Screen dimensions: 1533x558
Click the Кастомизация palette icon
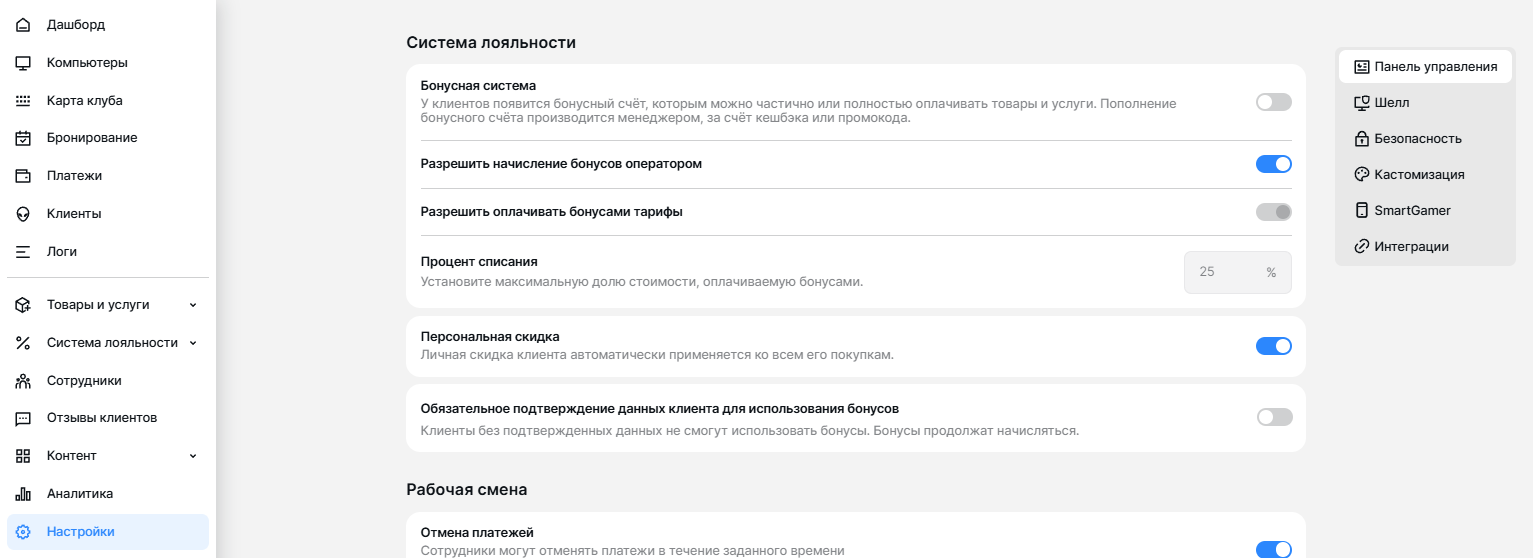tap(1361, 174)
